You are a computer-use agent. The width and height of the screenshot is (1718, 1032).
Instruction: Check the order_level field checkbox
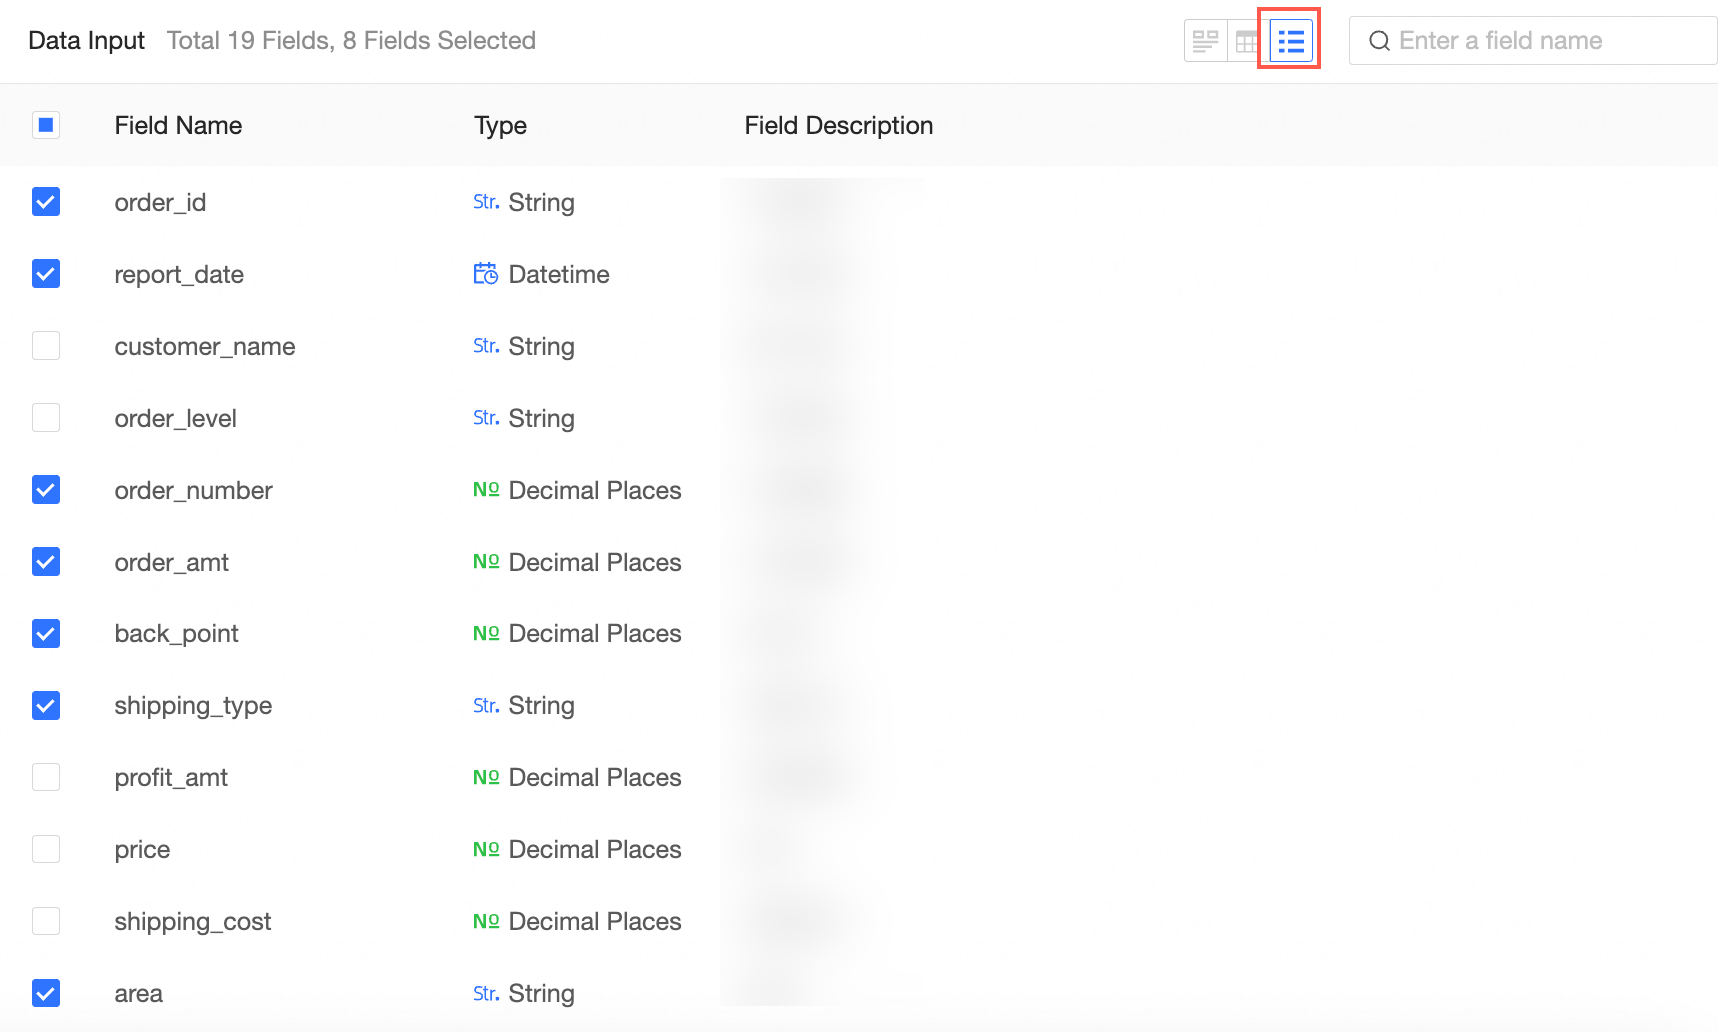[x=46, y=418]
